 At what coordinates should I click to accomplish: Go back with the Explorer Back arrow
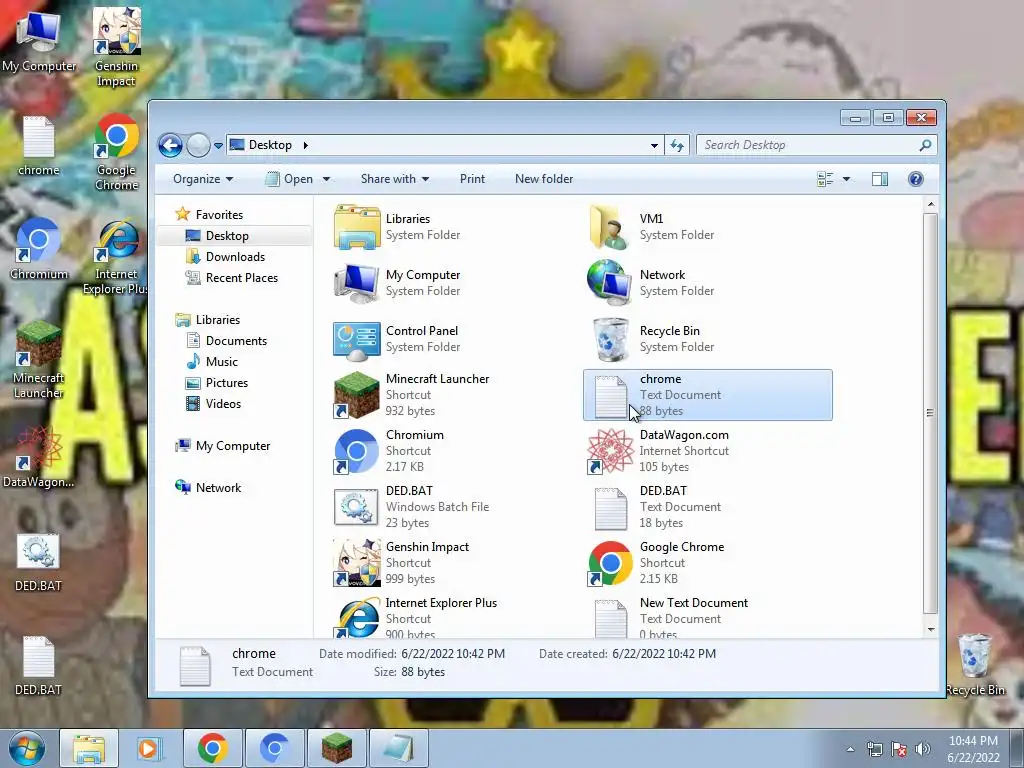[x=170, y=145]
